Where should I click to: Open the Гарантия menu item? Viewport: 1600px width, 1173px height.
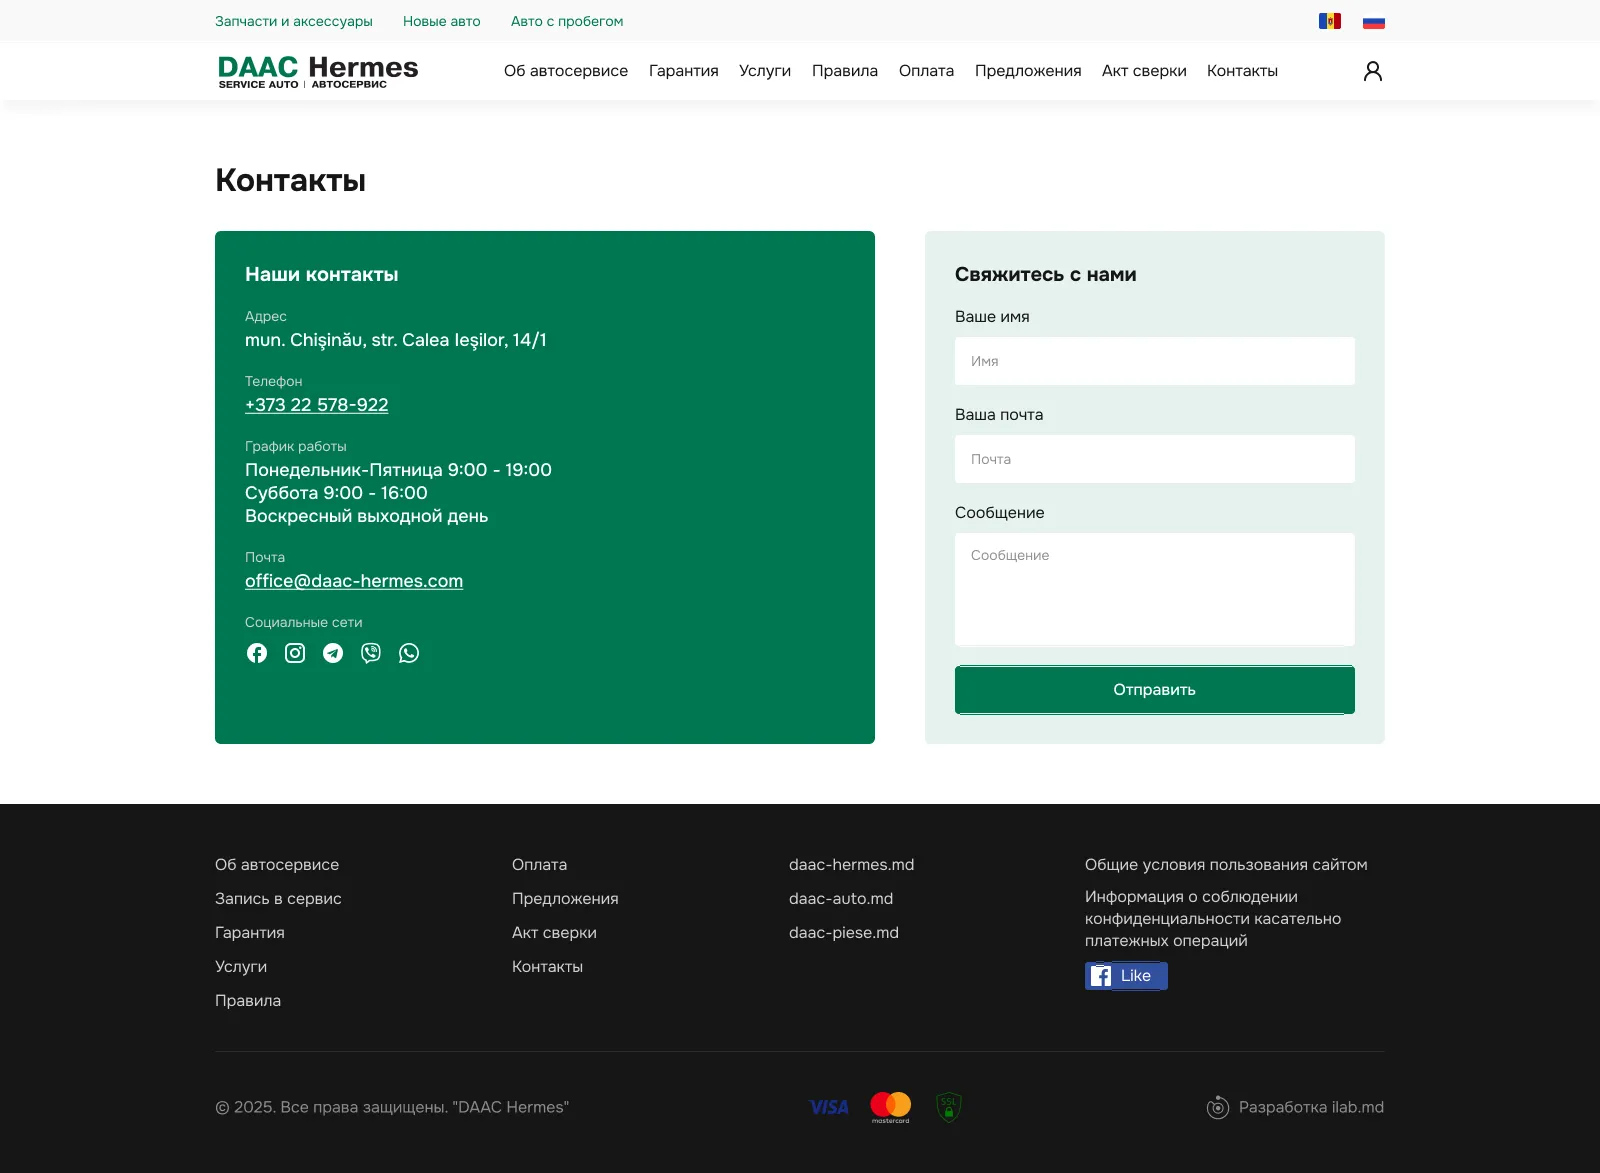click(x=683, y=71)
